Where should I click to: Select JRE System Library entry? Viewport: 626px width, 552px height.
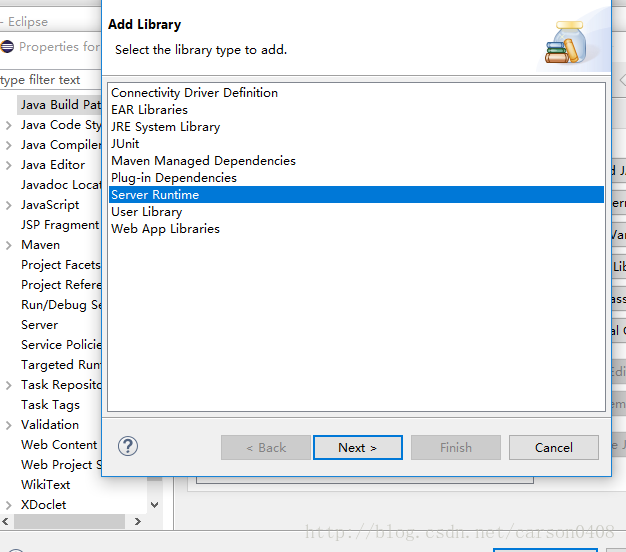[356, 127]
